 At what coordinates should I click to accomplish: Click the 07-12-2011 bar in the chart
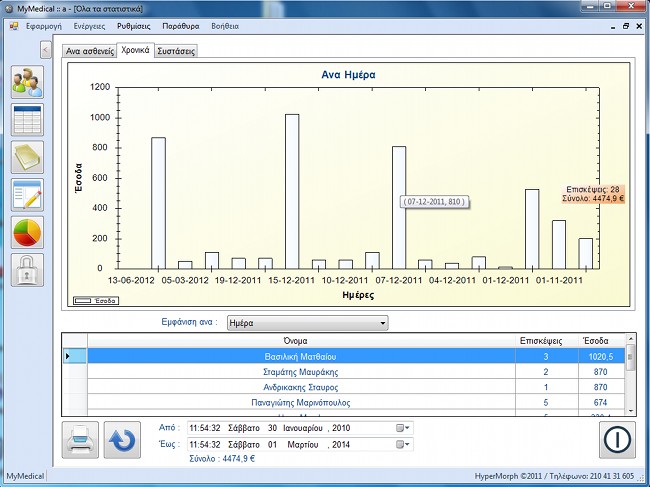click(x=399, y=208)
